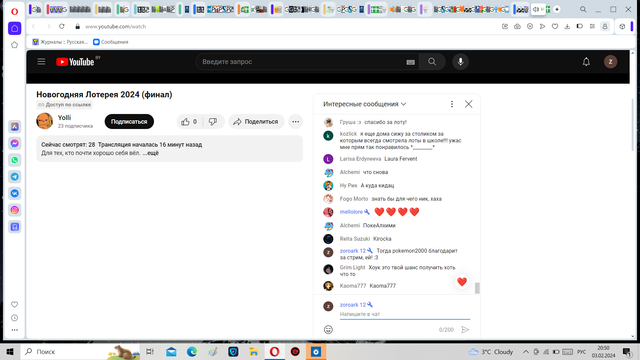The image size is (640, 360).
Task: Open more actions under the video
Action: 296,122
